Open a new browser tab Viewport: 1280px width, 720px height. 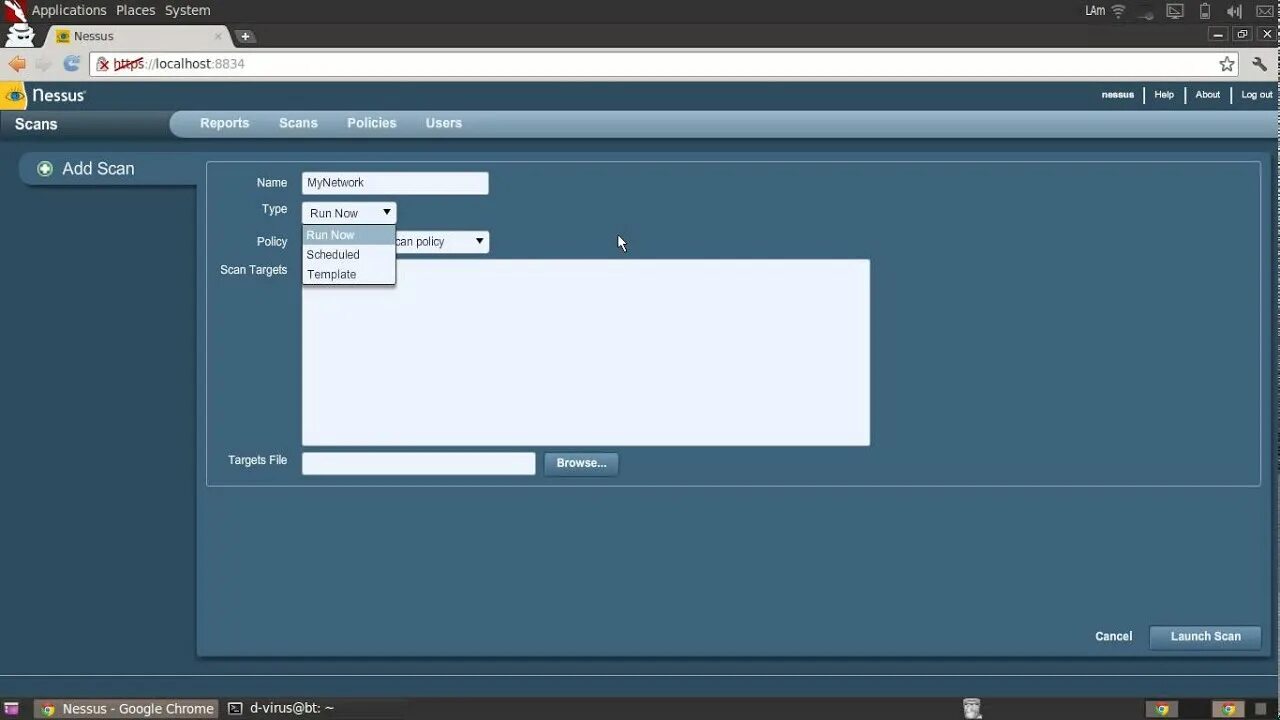(245, 36)
